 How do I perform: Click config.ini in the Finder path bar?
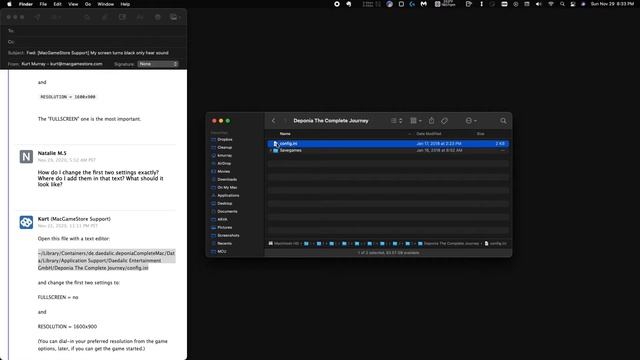[496, 244]
